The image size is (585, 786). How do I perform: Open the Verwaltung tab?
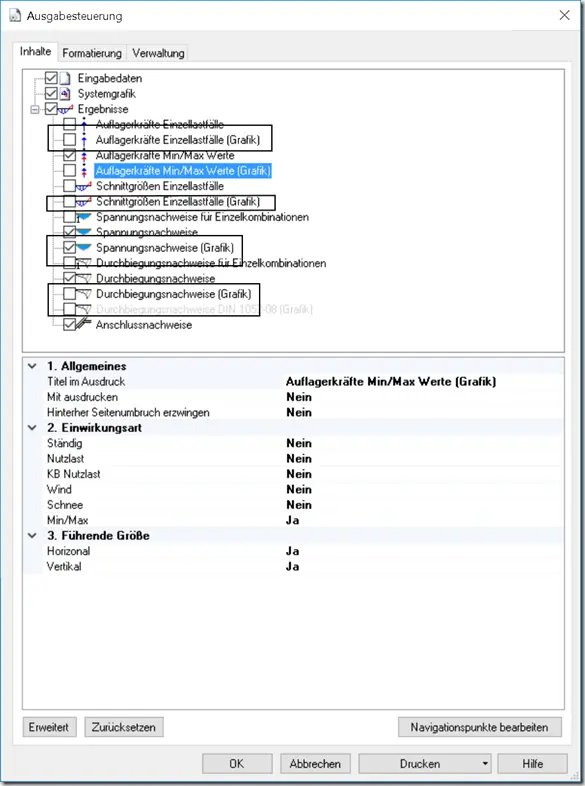point(158,53)
